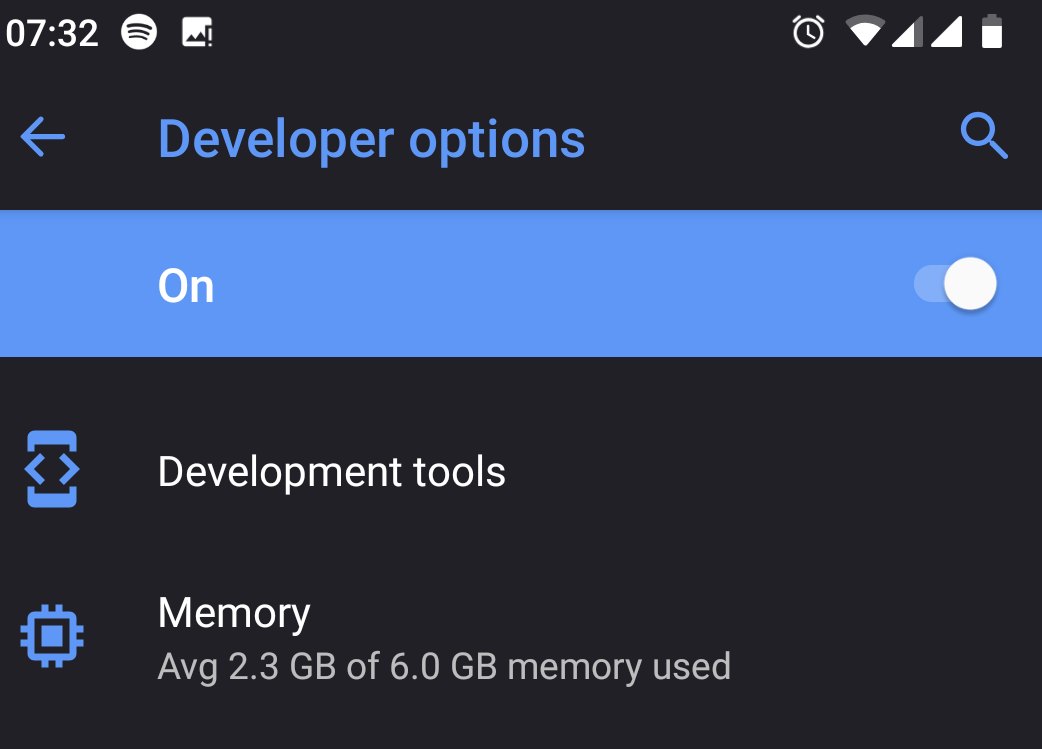Tap the alarm clock status icon

[x=808, y=33]
